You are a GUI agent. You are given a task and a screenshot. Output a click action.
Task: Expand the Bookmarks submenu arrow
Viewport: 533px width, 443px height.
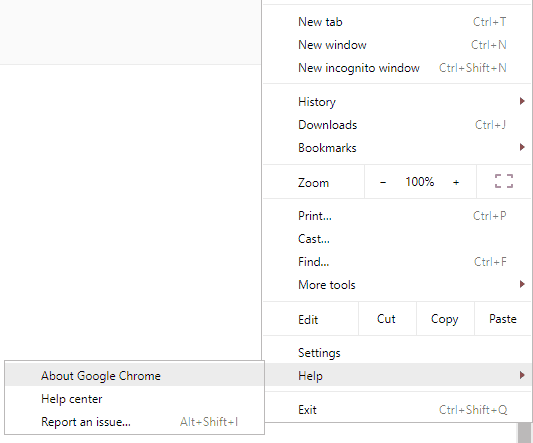[522, 147]
